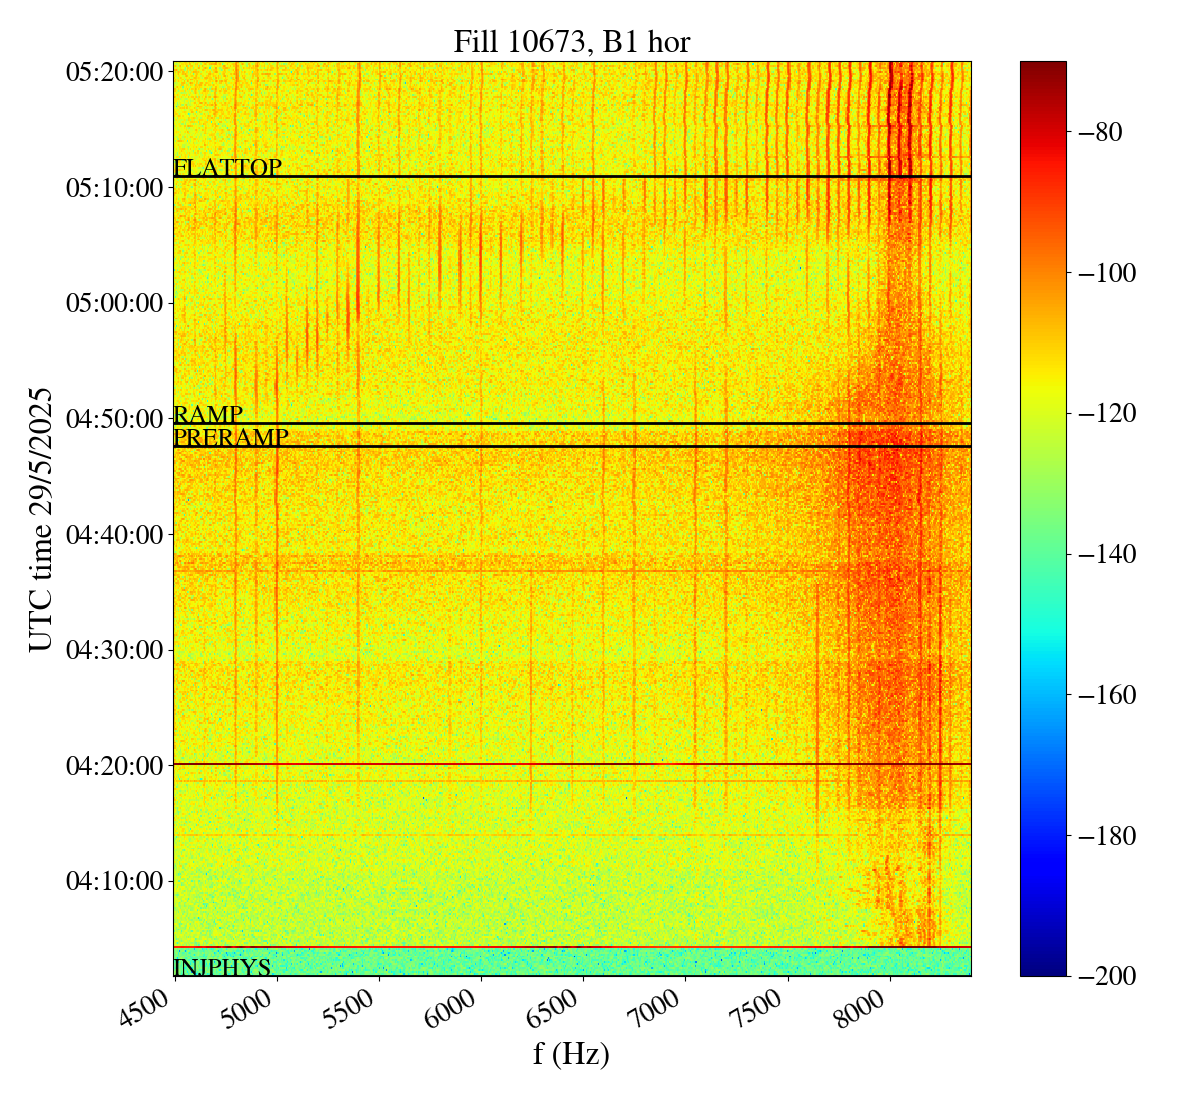This screenshot has width=1200, height=1100.
Task: Select the PRERAMP marker label
Action: [231, 437]
